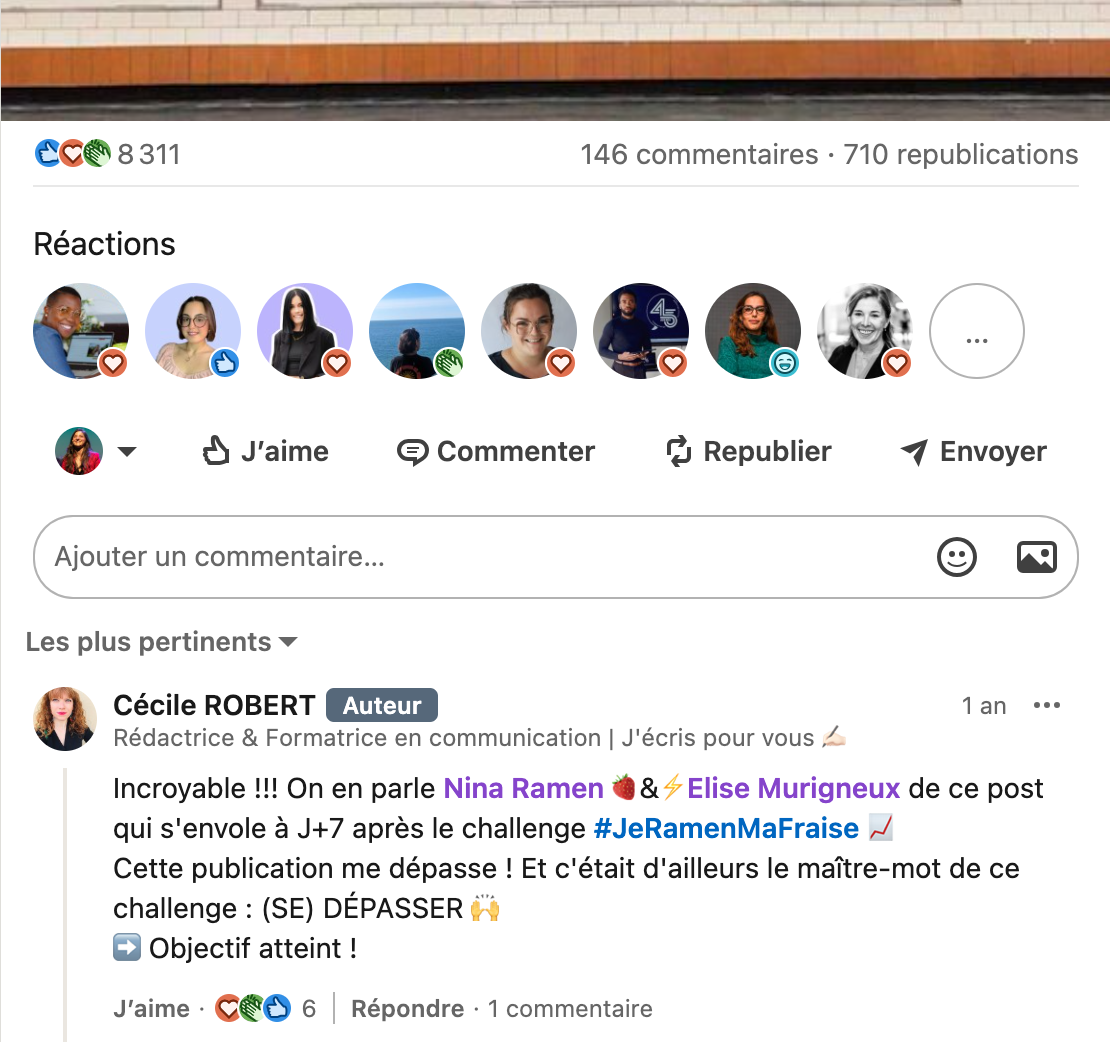The width and height of the screenshot is (1110, 1042).
Task: Add an image to the comment
Action: click(1036, 557)
